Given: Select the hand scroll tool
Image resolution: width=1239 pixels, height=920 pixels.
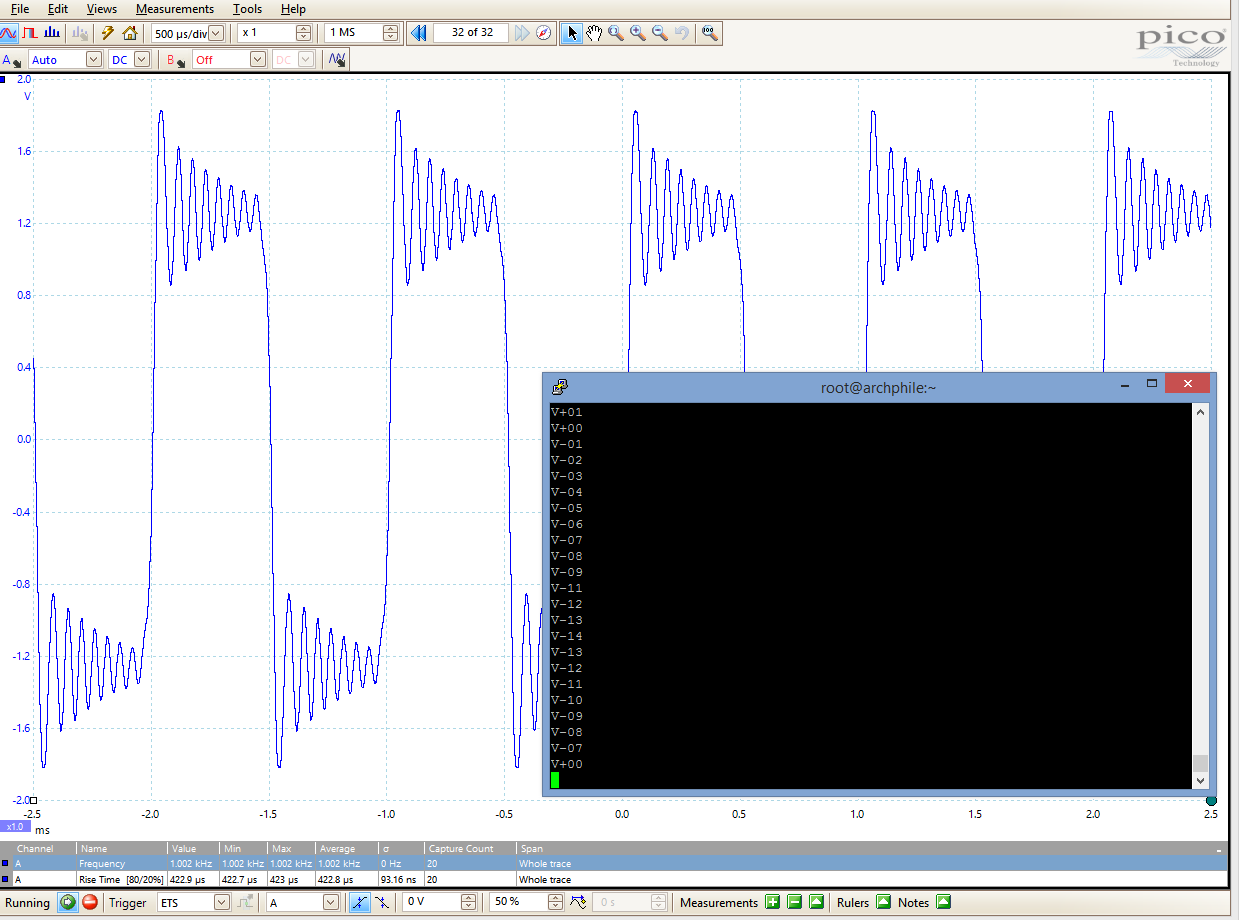Looking at the screenshot, I should [x=594, y=33].
